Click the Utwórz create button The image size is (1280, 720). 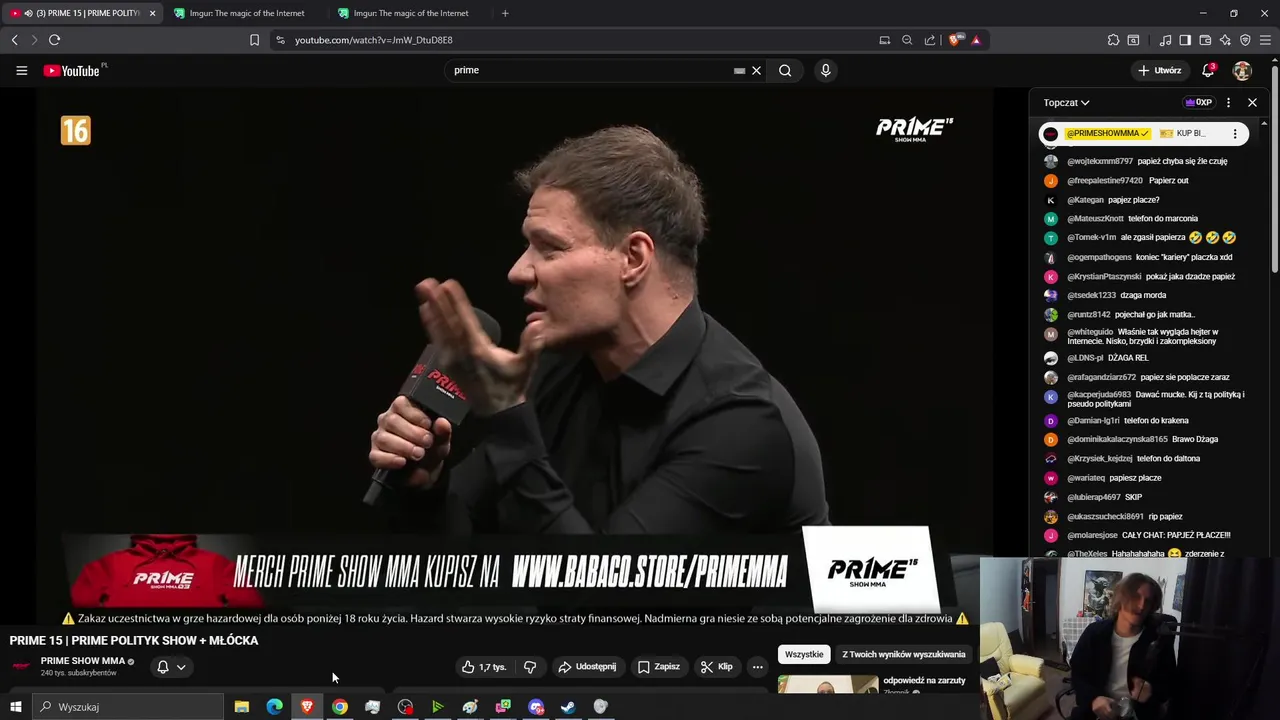(1160, 70)
